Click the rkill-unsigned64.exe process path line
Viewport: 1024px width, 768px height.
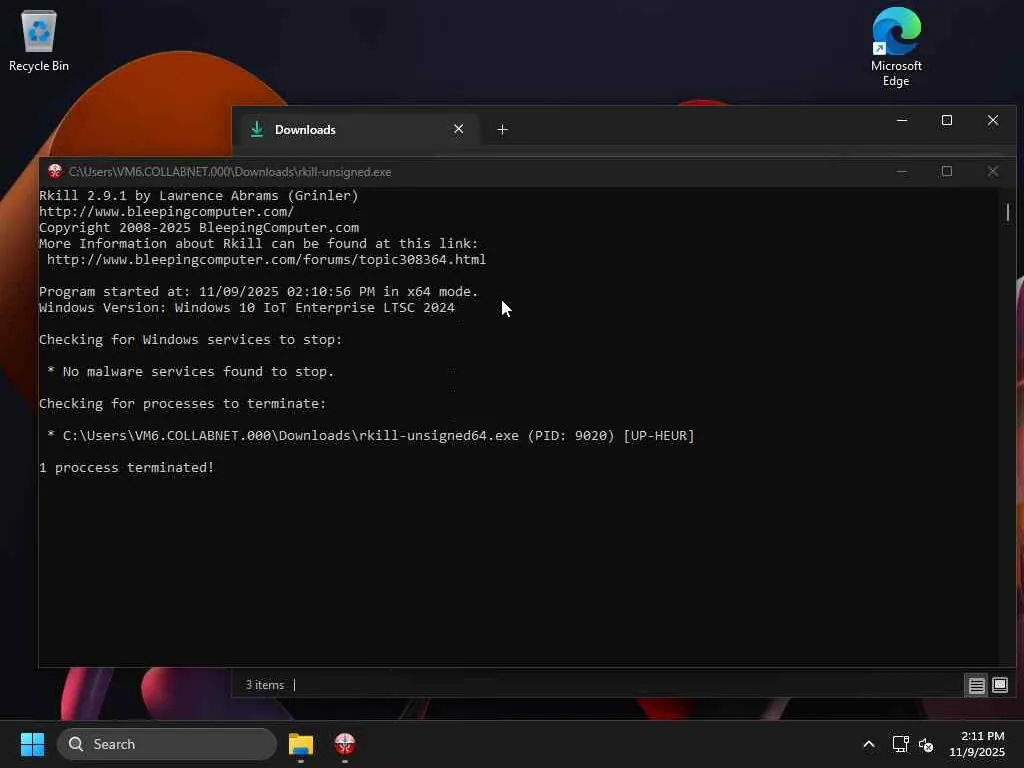click(371, 436)
